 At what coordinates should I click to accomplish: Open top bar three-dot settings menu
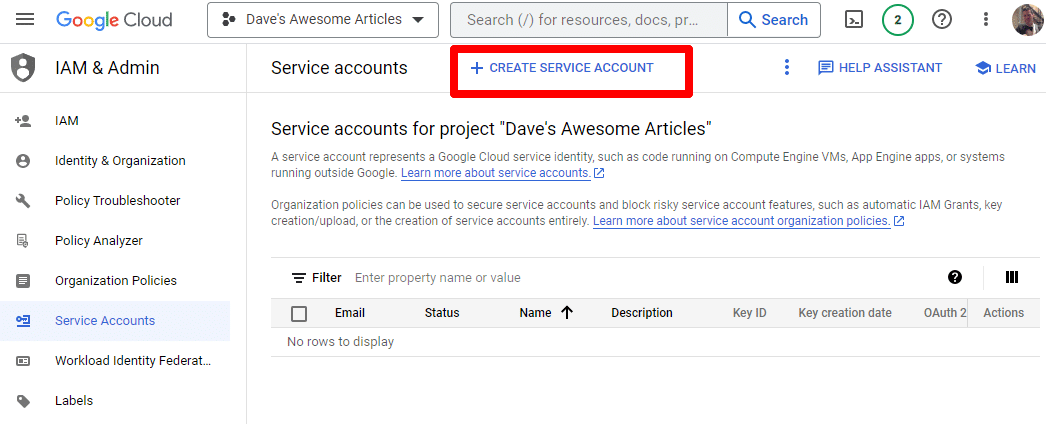coord(986,20)
